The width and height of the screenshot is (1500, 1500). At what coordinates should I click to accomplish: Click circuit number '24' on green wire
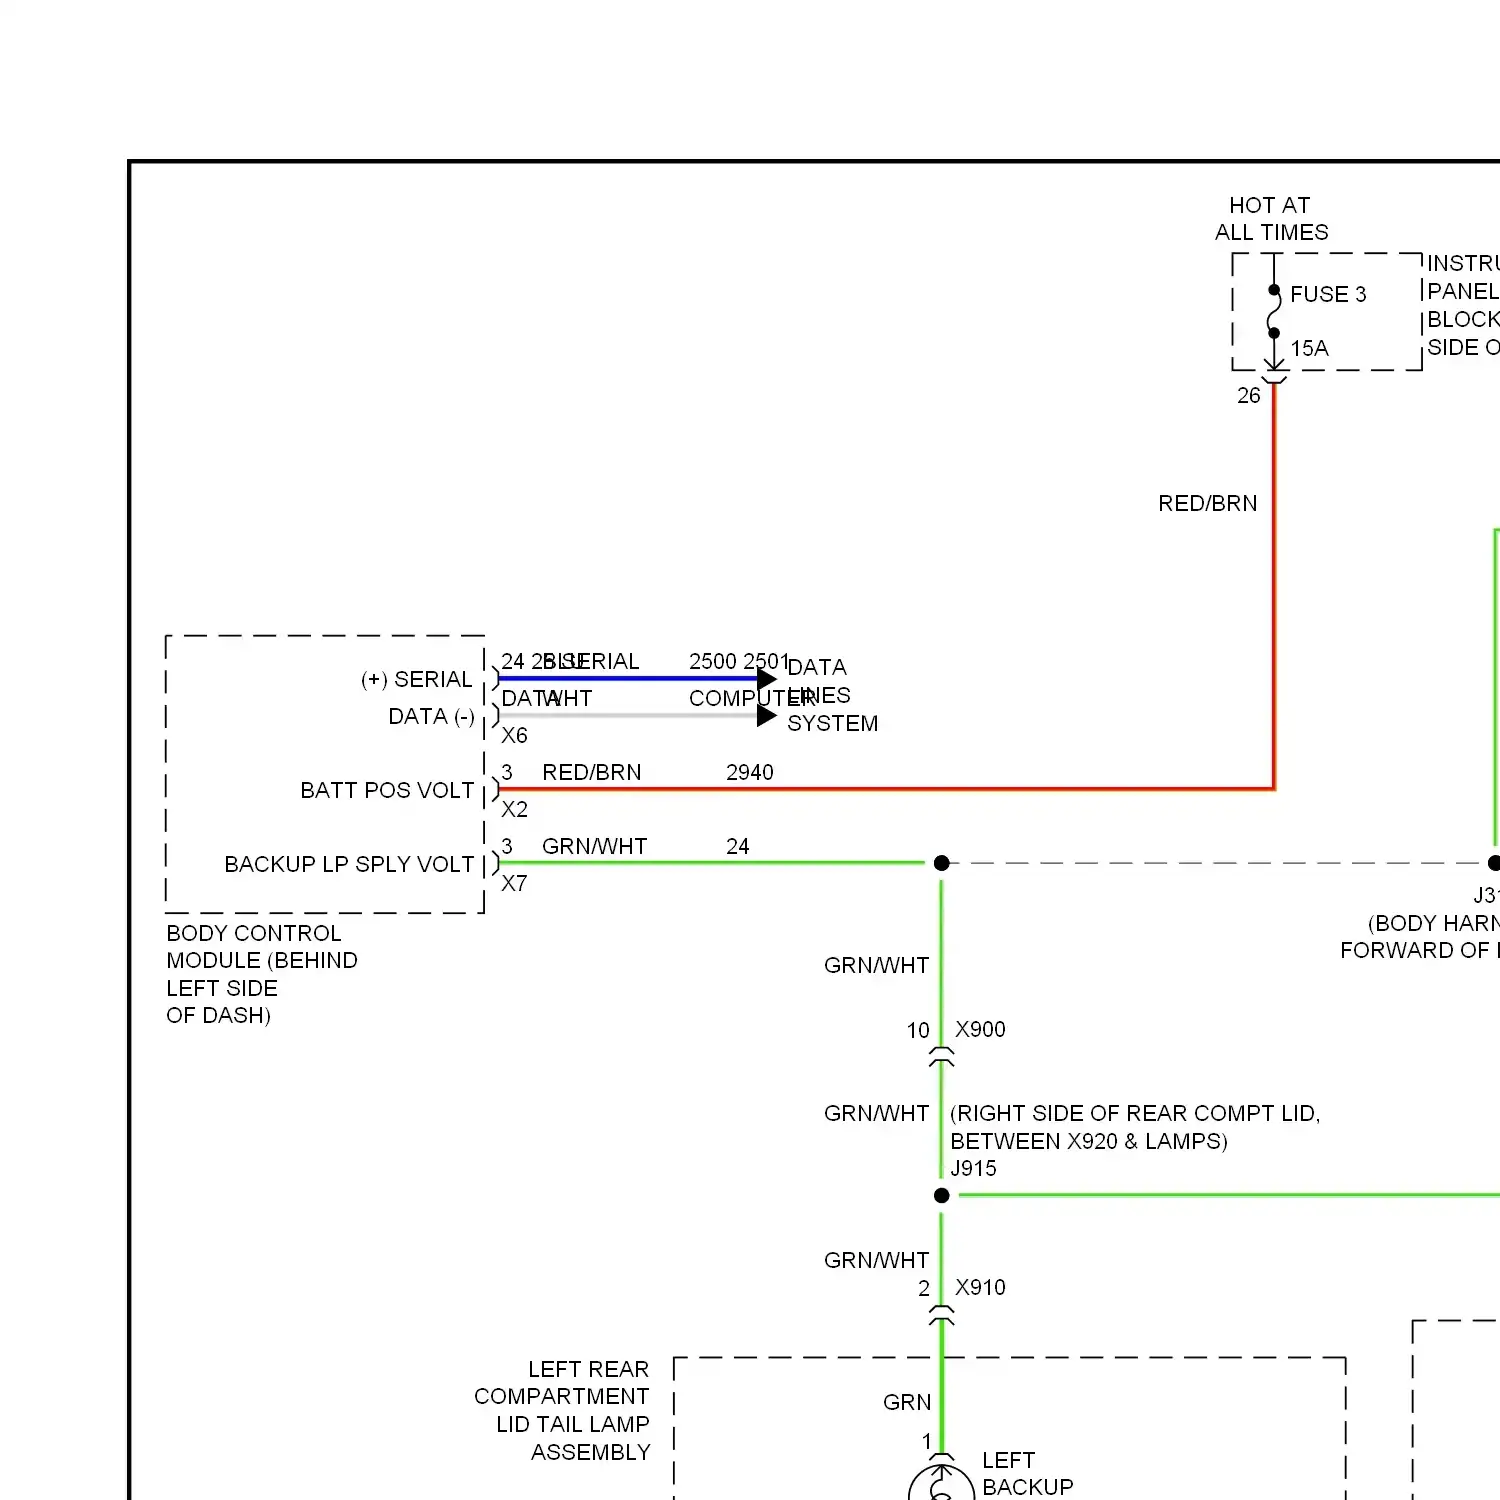[x=738, y=846]
